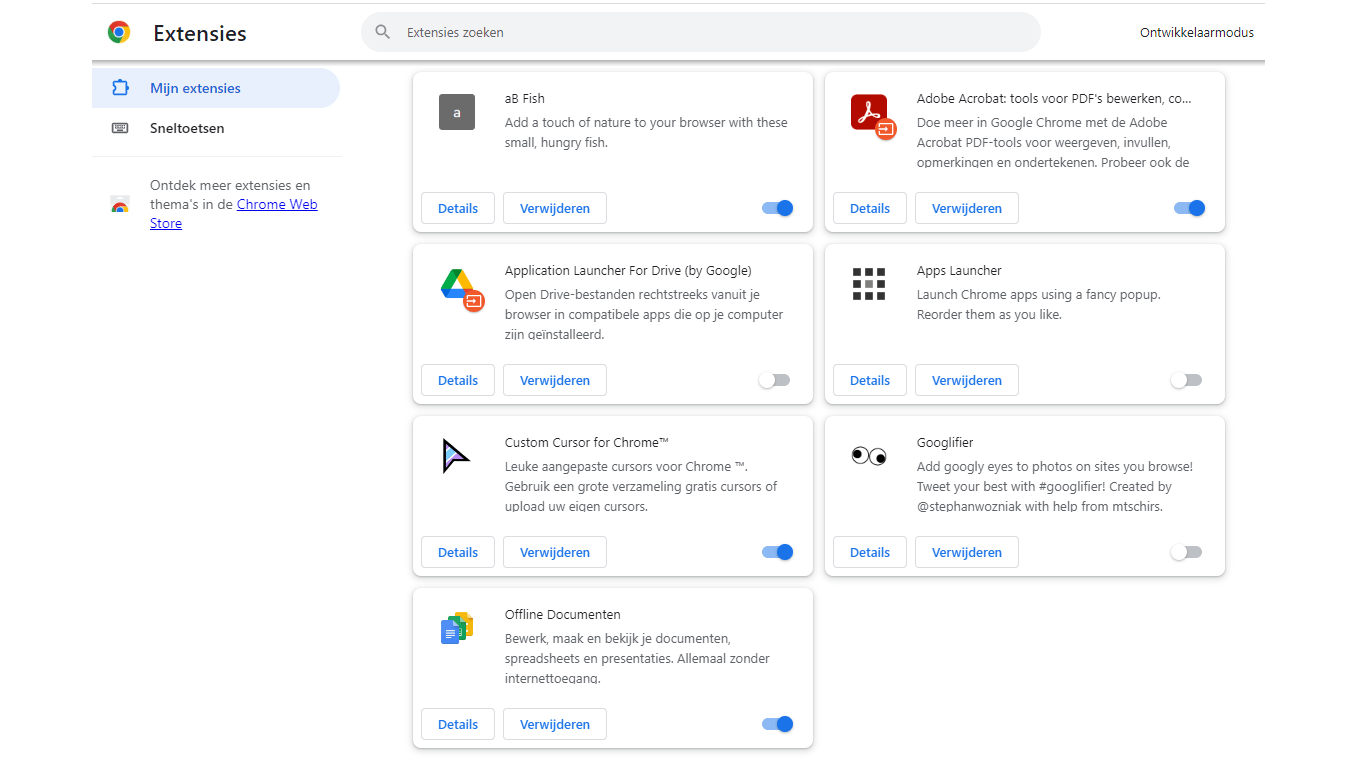The width and height of the screenshot is (1356, 763).
Task: Enable the Apps Launcher toggle
Action: point(1187,380)
